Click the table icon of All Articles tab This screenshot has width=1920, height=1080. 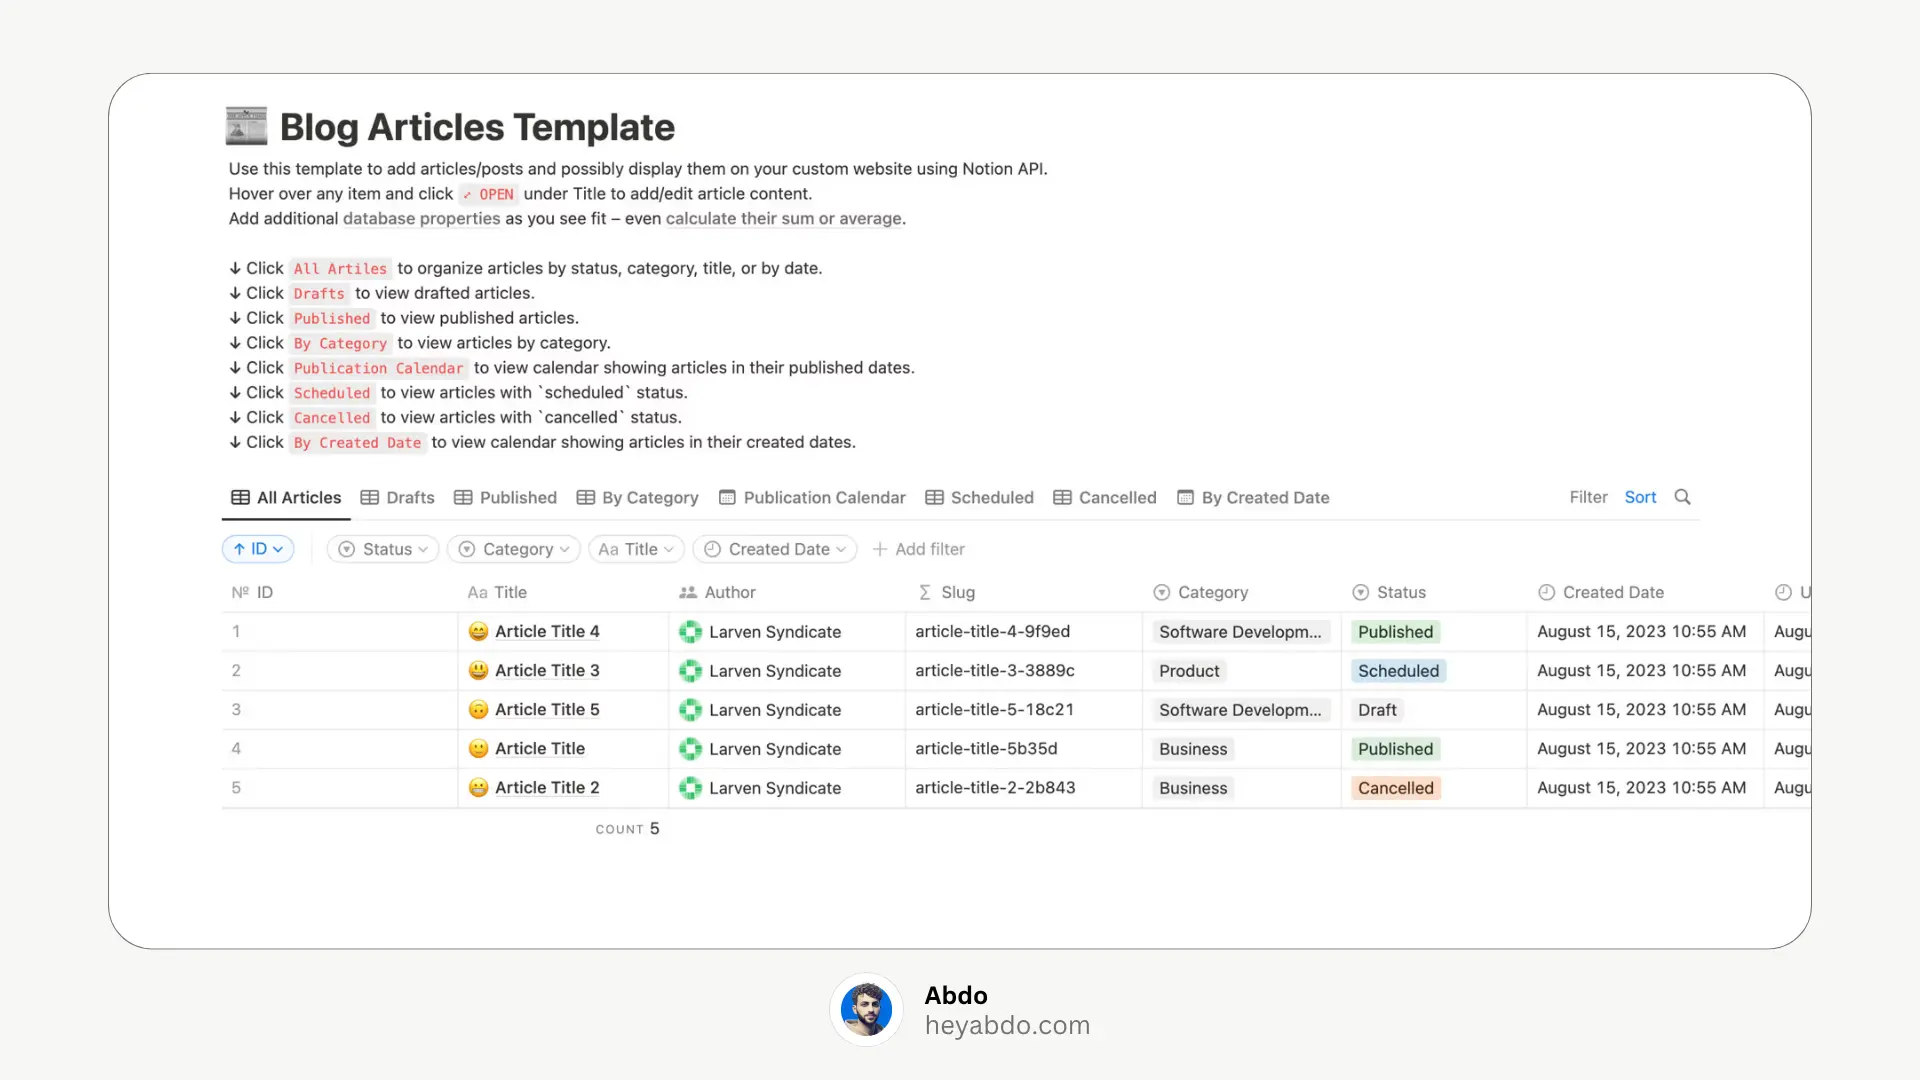[240, 497]
